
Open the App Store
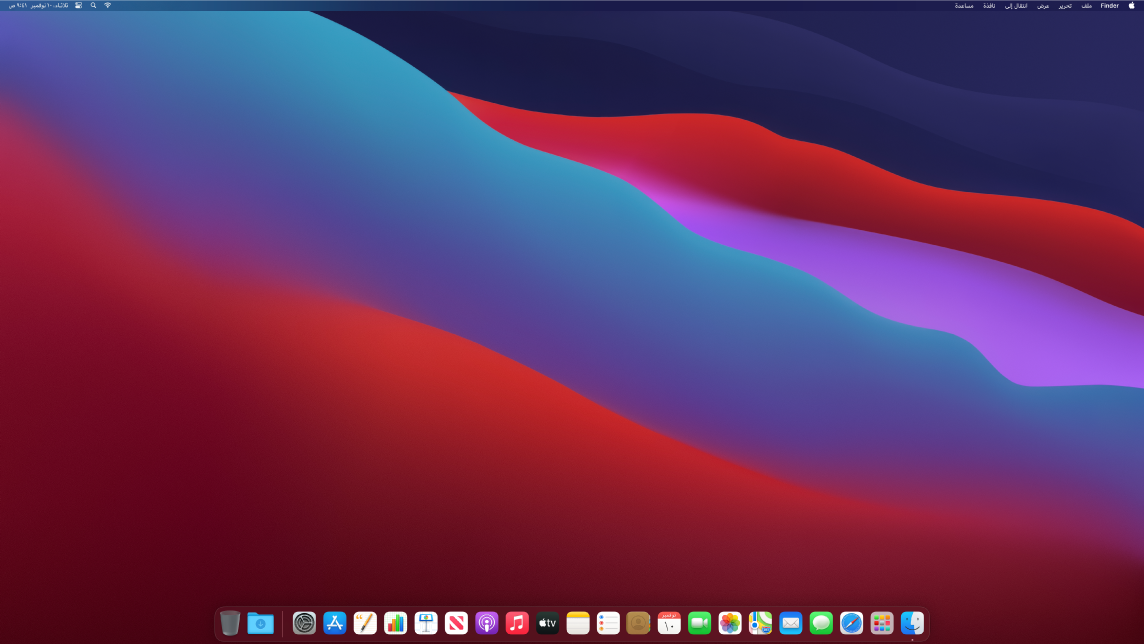tap(335, 623)
